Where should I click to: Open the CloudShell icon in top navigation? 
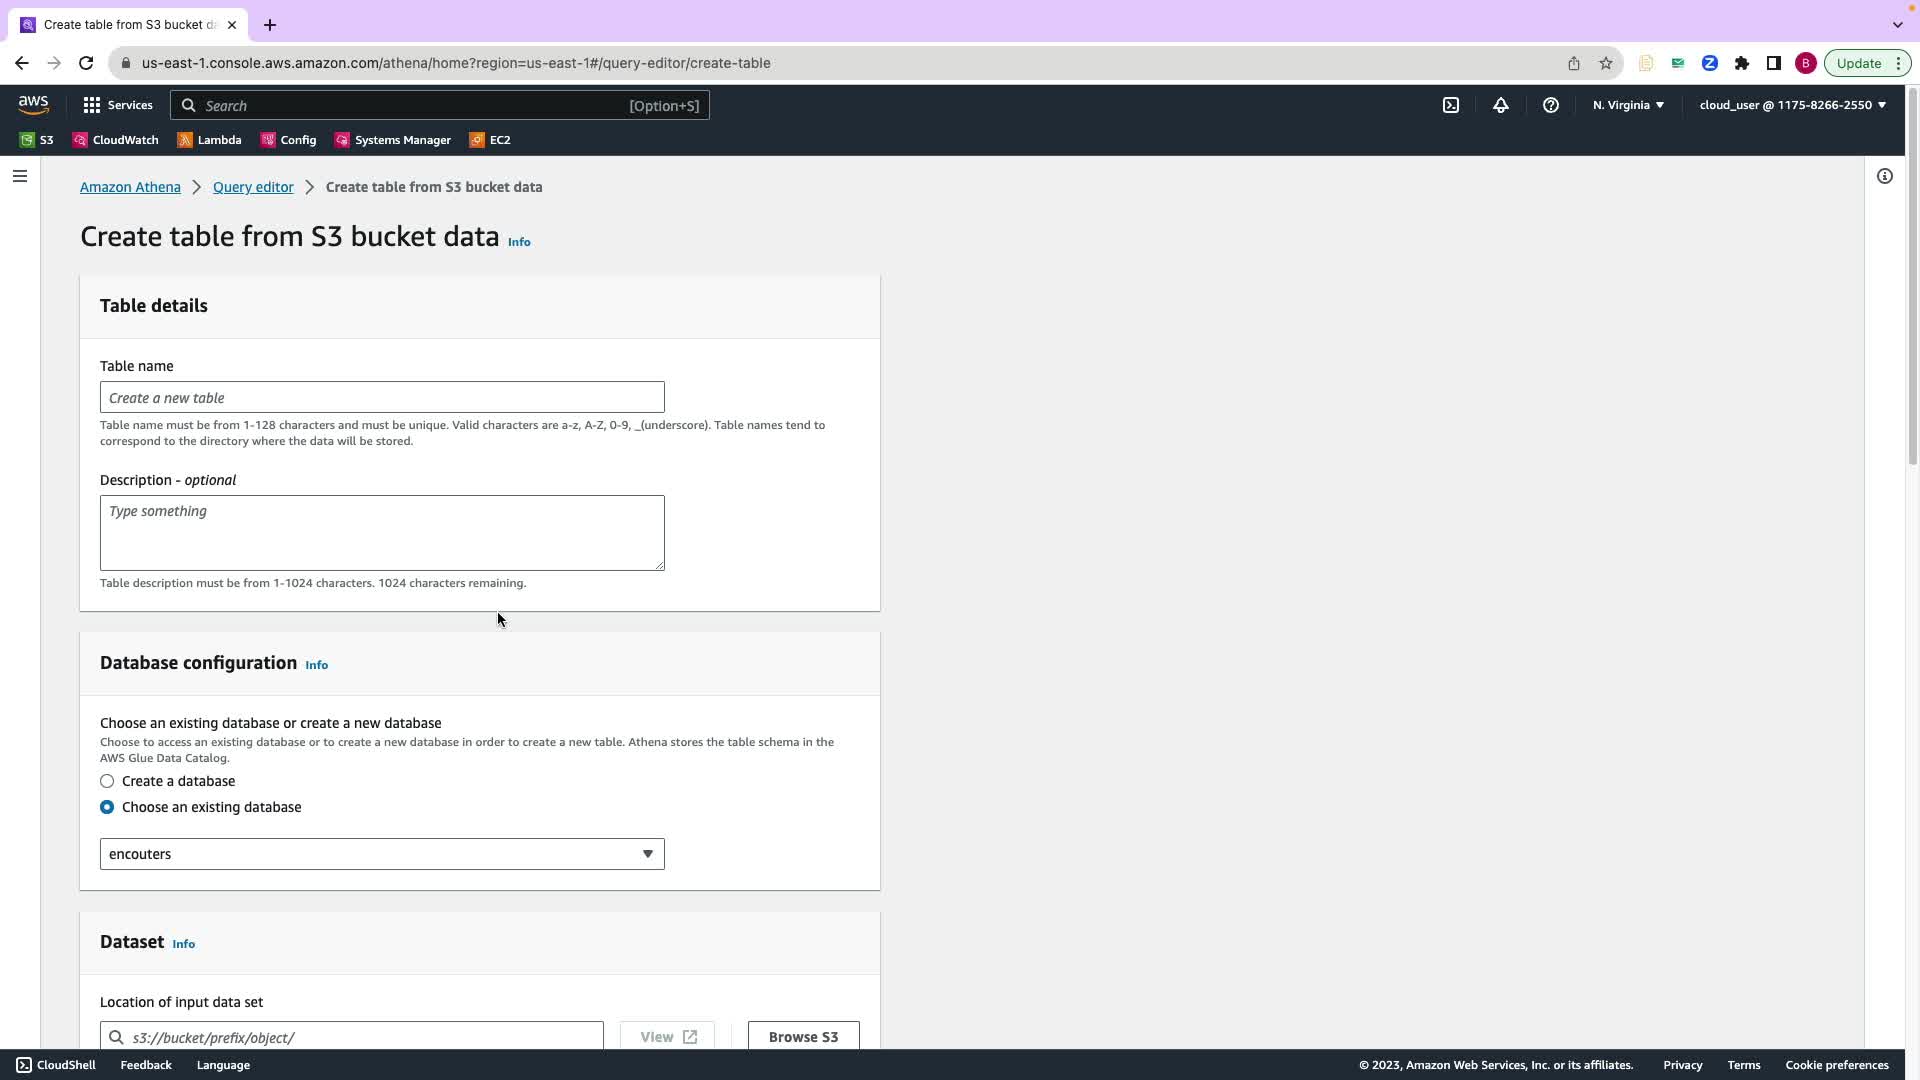(x=1451, y=105)
